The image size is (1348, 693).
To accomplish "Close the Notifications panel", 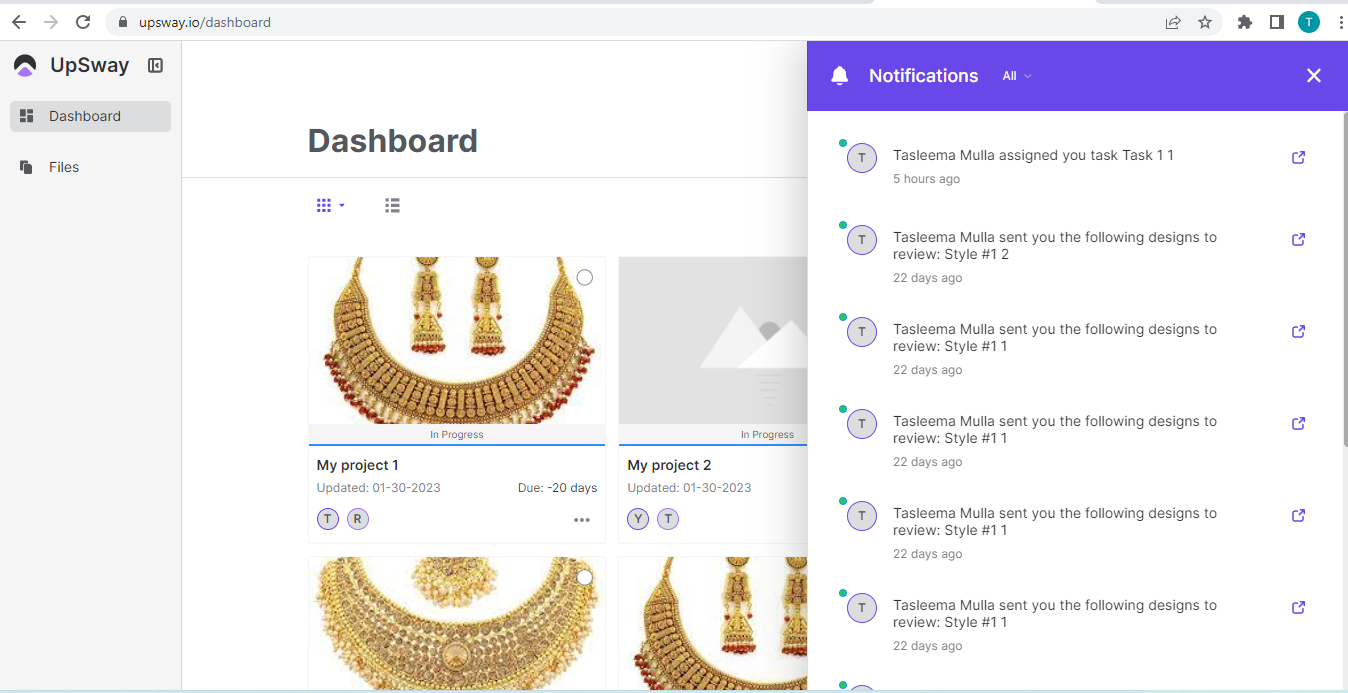I will (1313, 76).
